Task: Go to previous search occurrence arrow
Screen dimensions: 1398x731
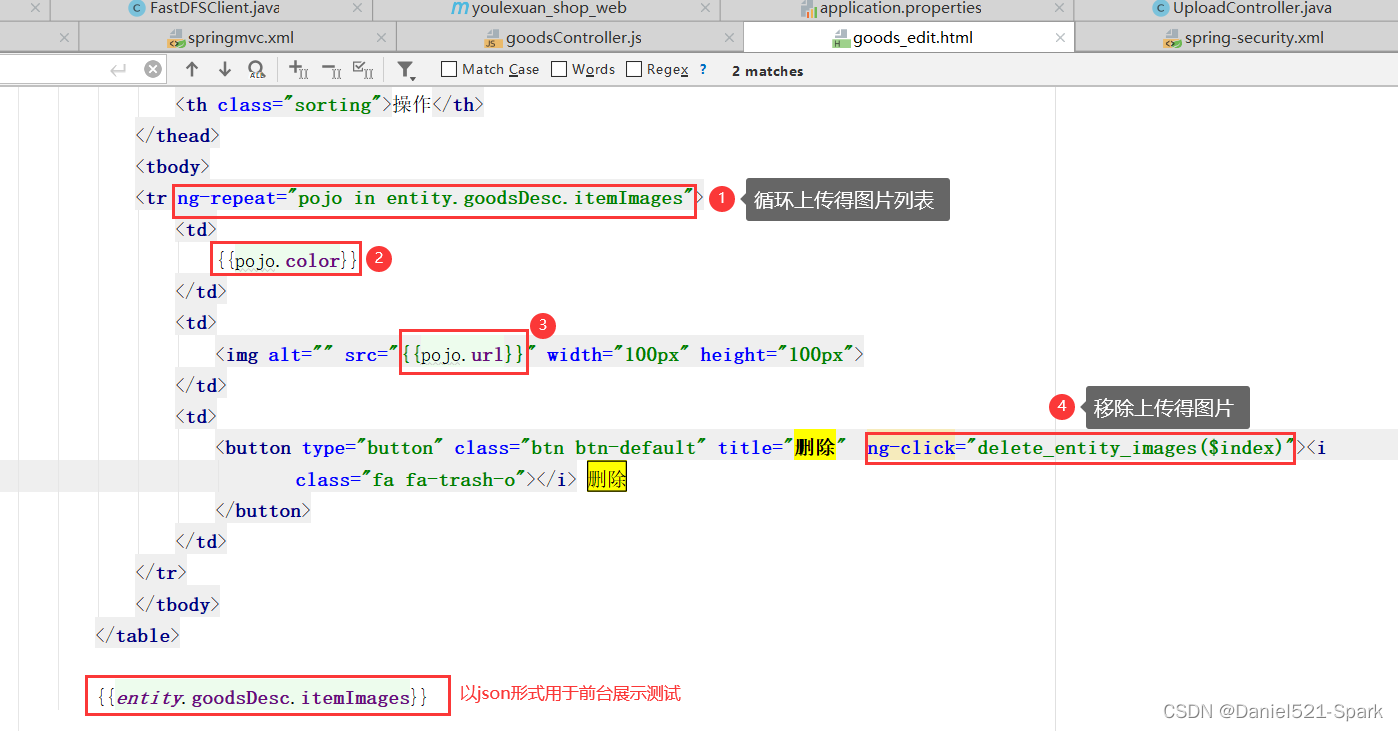Action: [x=192, y=69]
